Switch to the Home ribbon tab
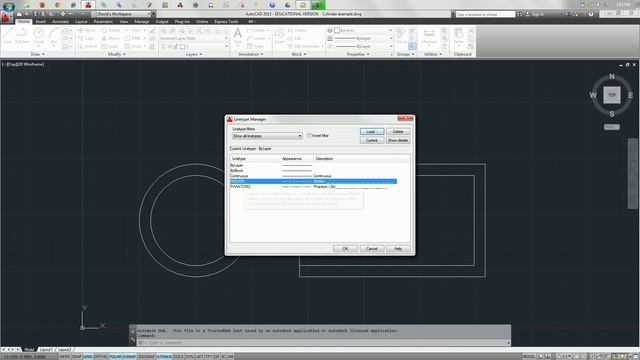This screenshot has width=640, height=360. pos(23,21)
